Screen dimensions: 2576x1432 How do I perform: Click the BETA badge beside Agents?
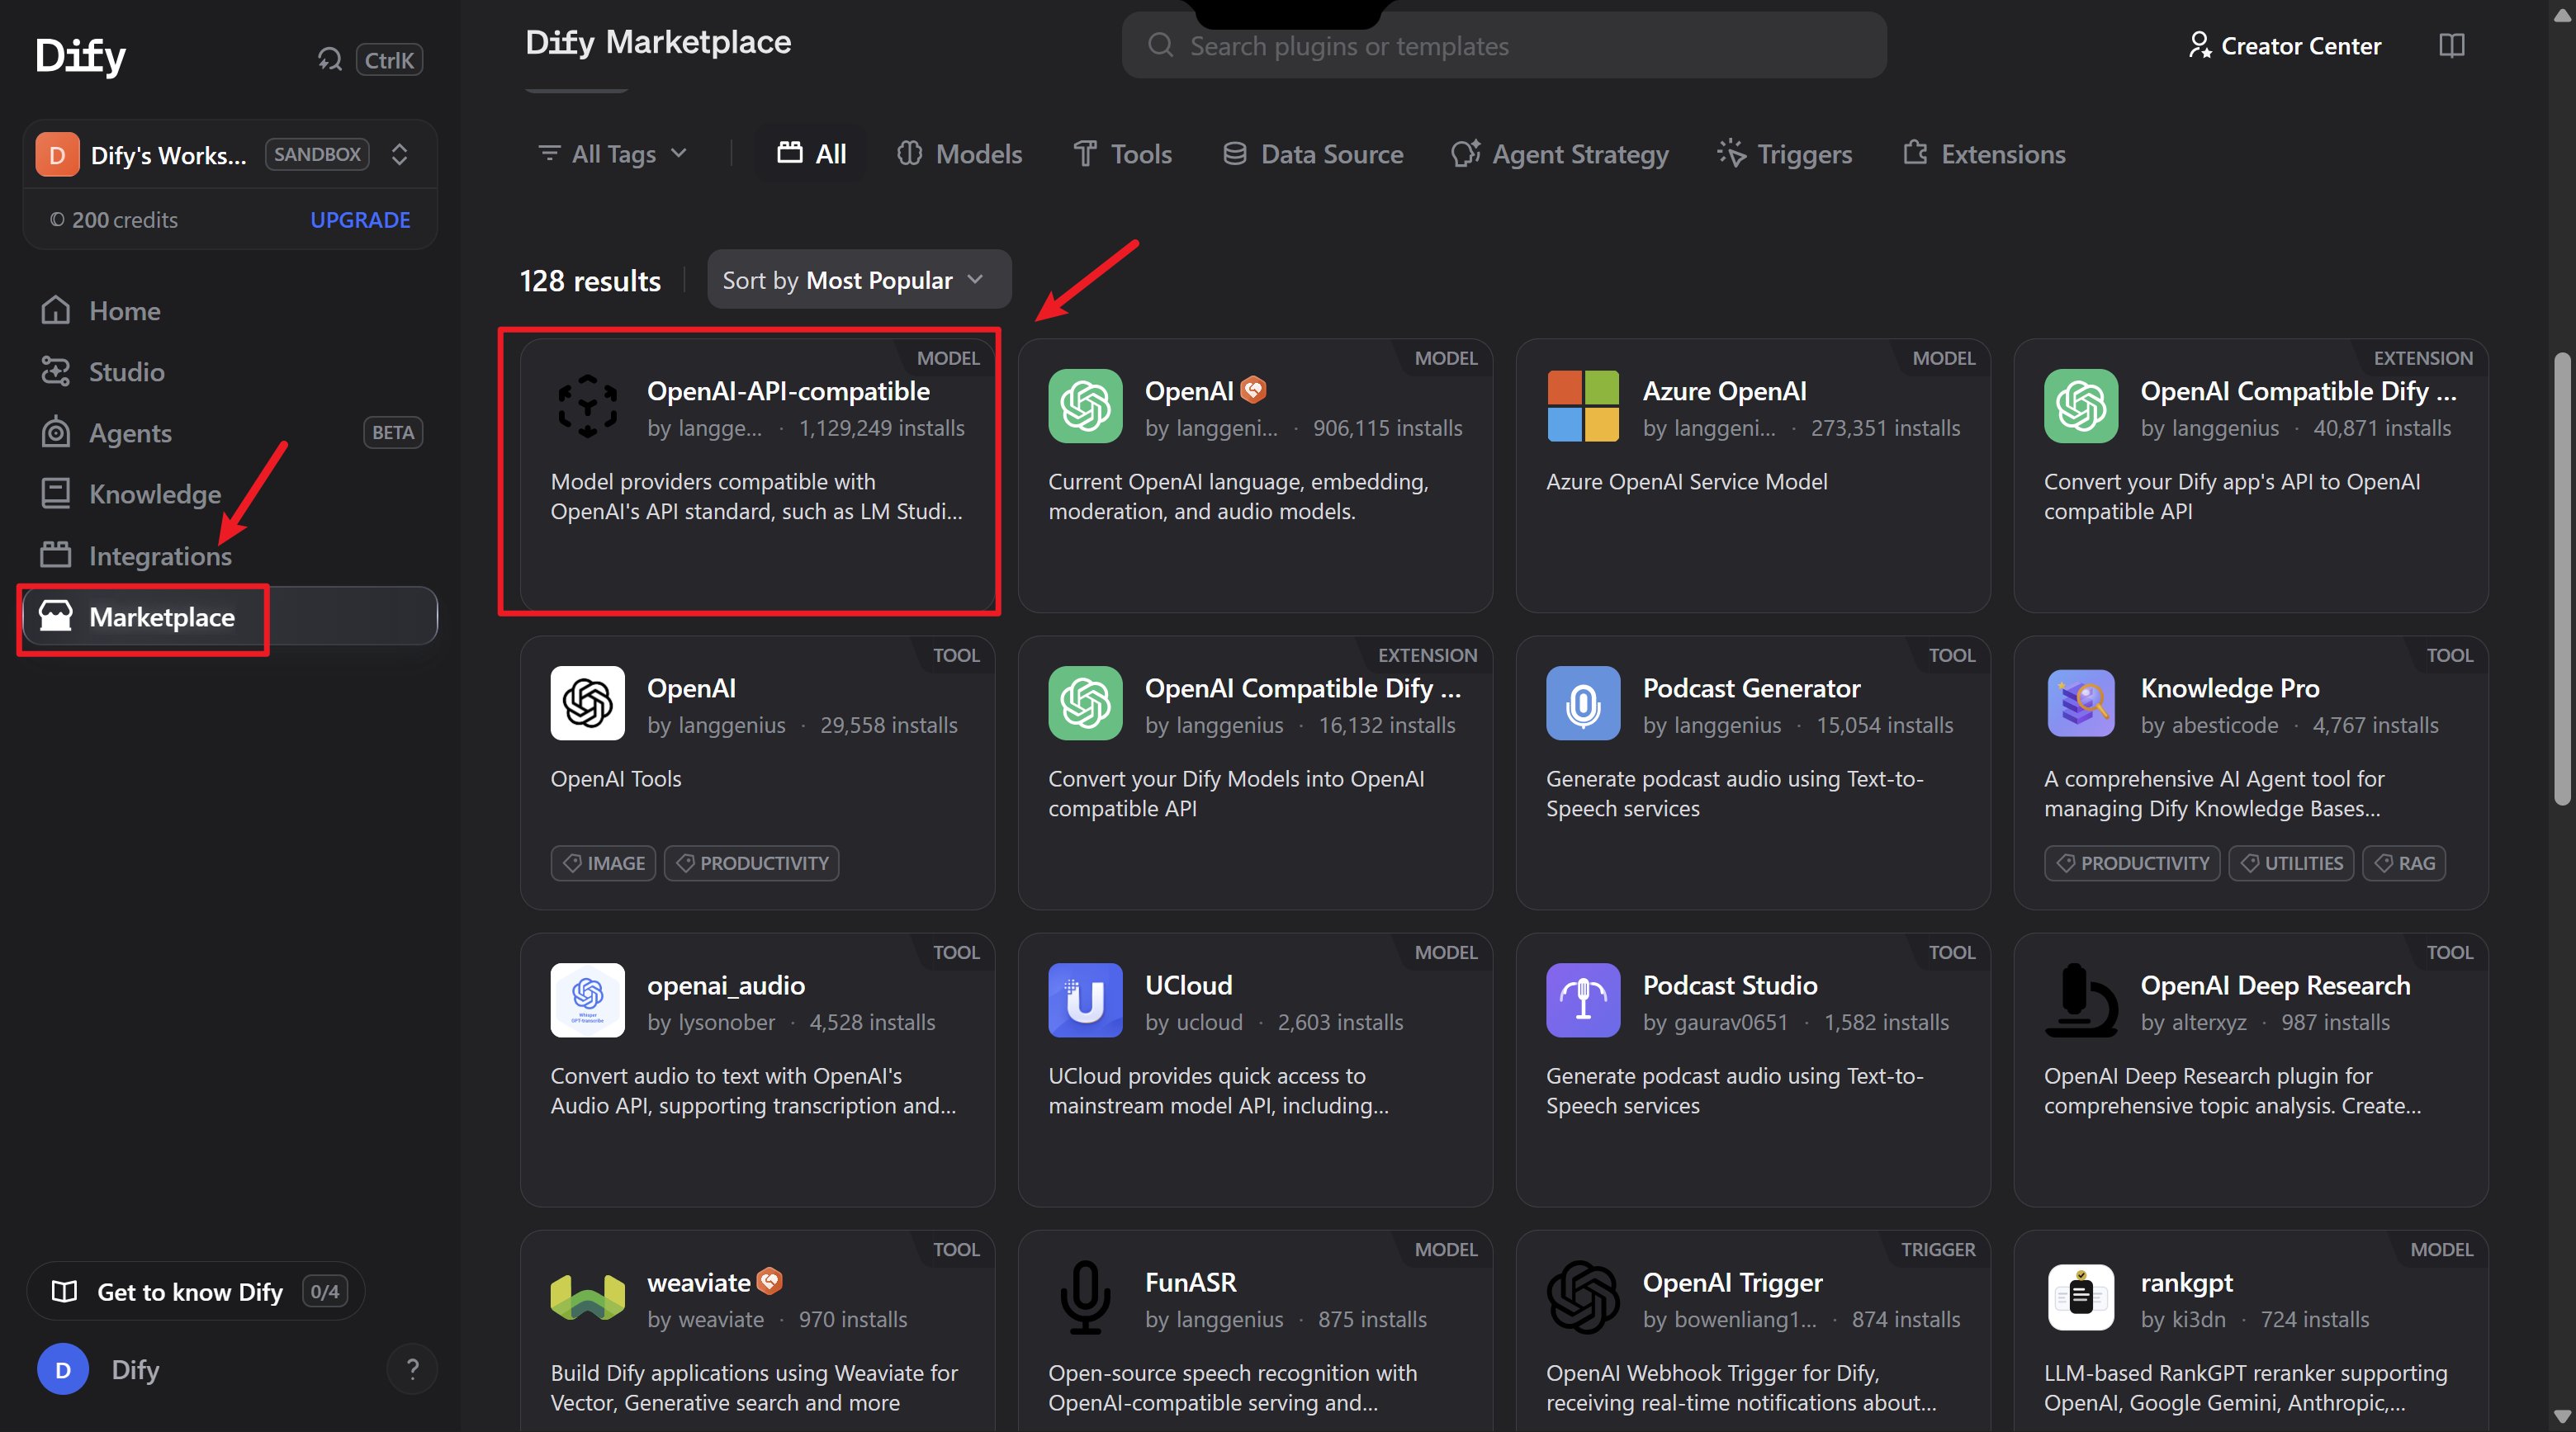point(392,433)
